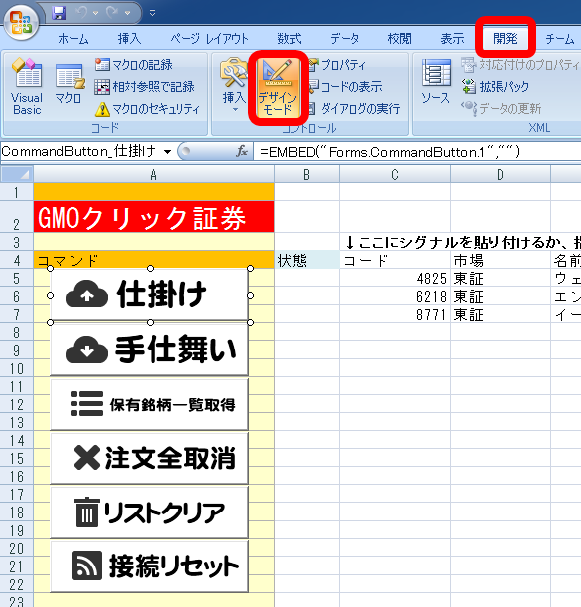581x607 pixels.
Task: Open the XML ソース pane
Action: coord(436,82)
